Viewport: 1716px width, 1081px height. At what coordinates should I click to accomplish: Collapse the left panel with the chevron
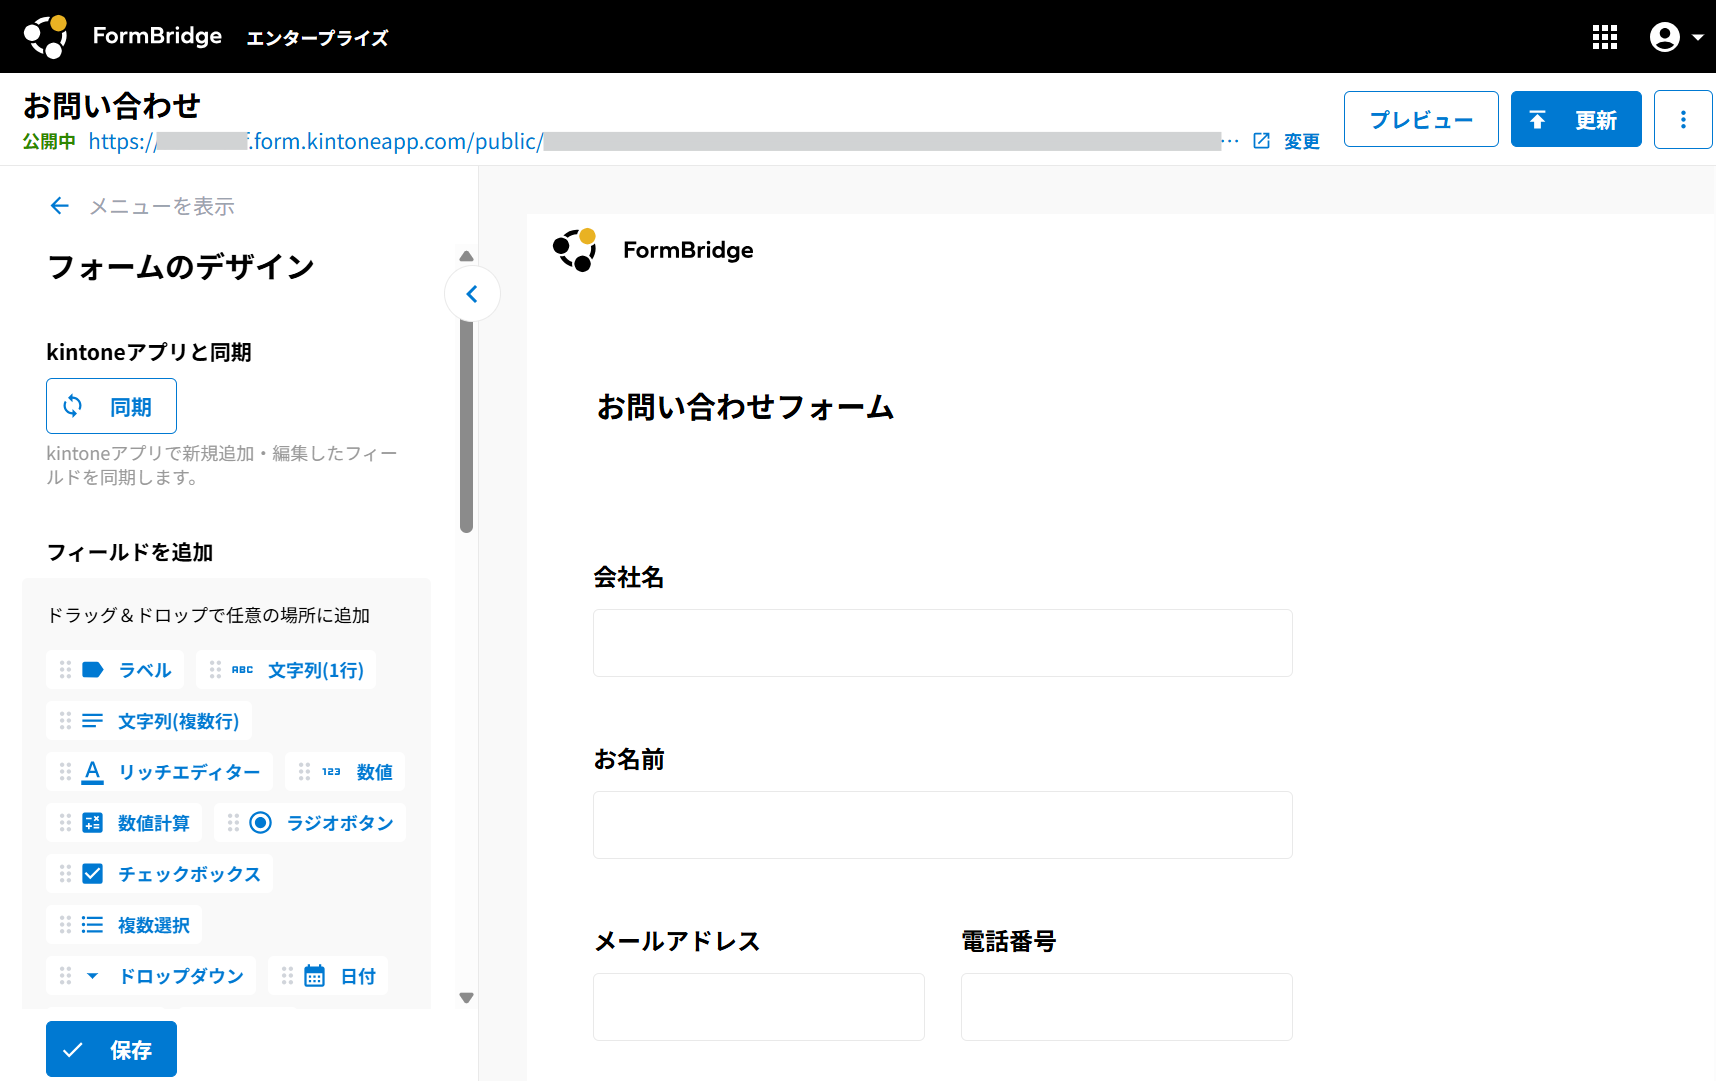[472, 293]
